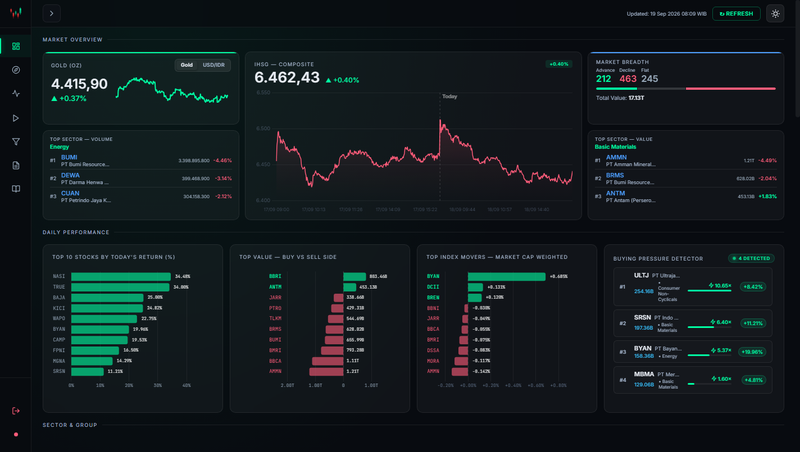Click the 4 DETECTED badge
Screen dimensions: 800x452
(751, 259)
